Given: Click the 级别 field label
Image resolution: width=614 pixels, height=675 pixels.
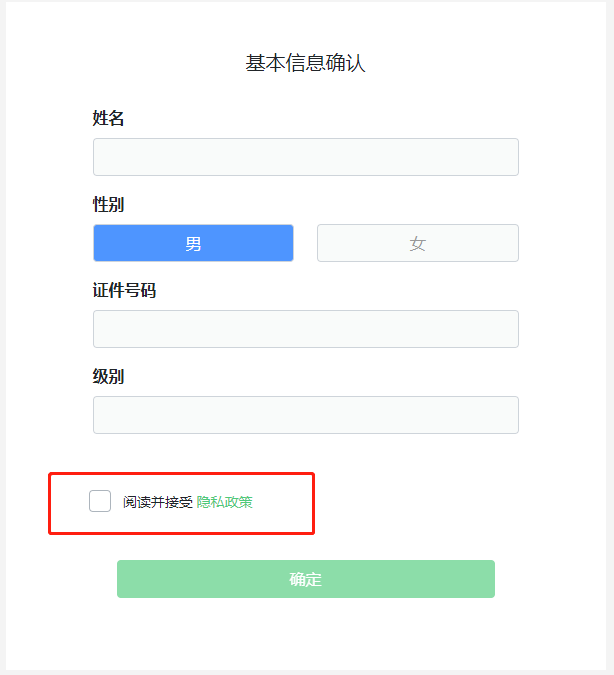Looking at the screenshot, I should click(108, 377).
